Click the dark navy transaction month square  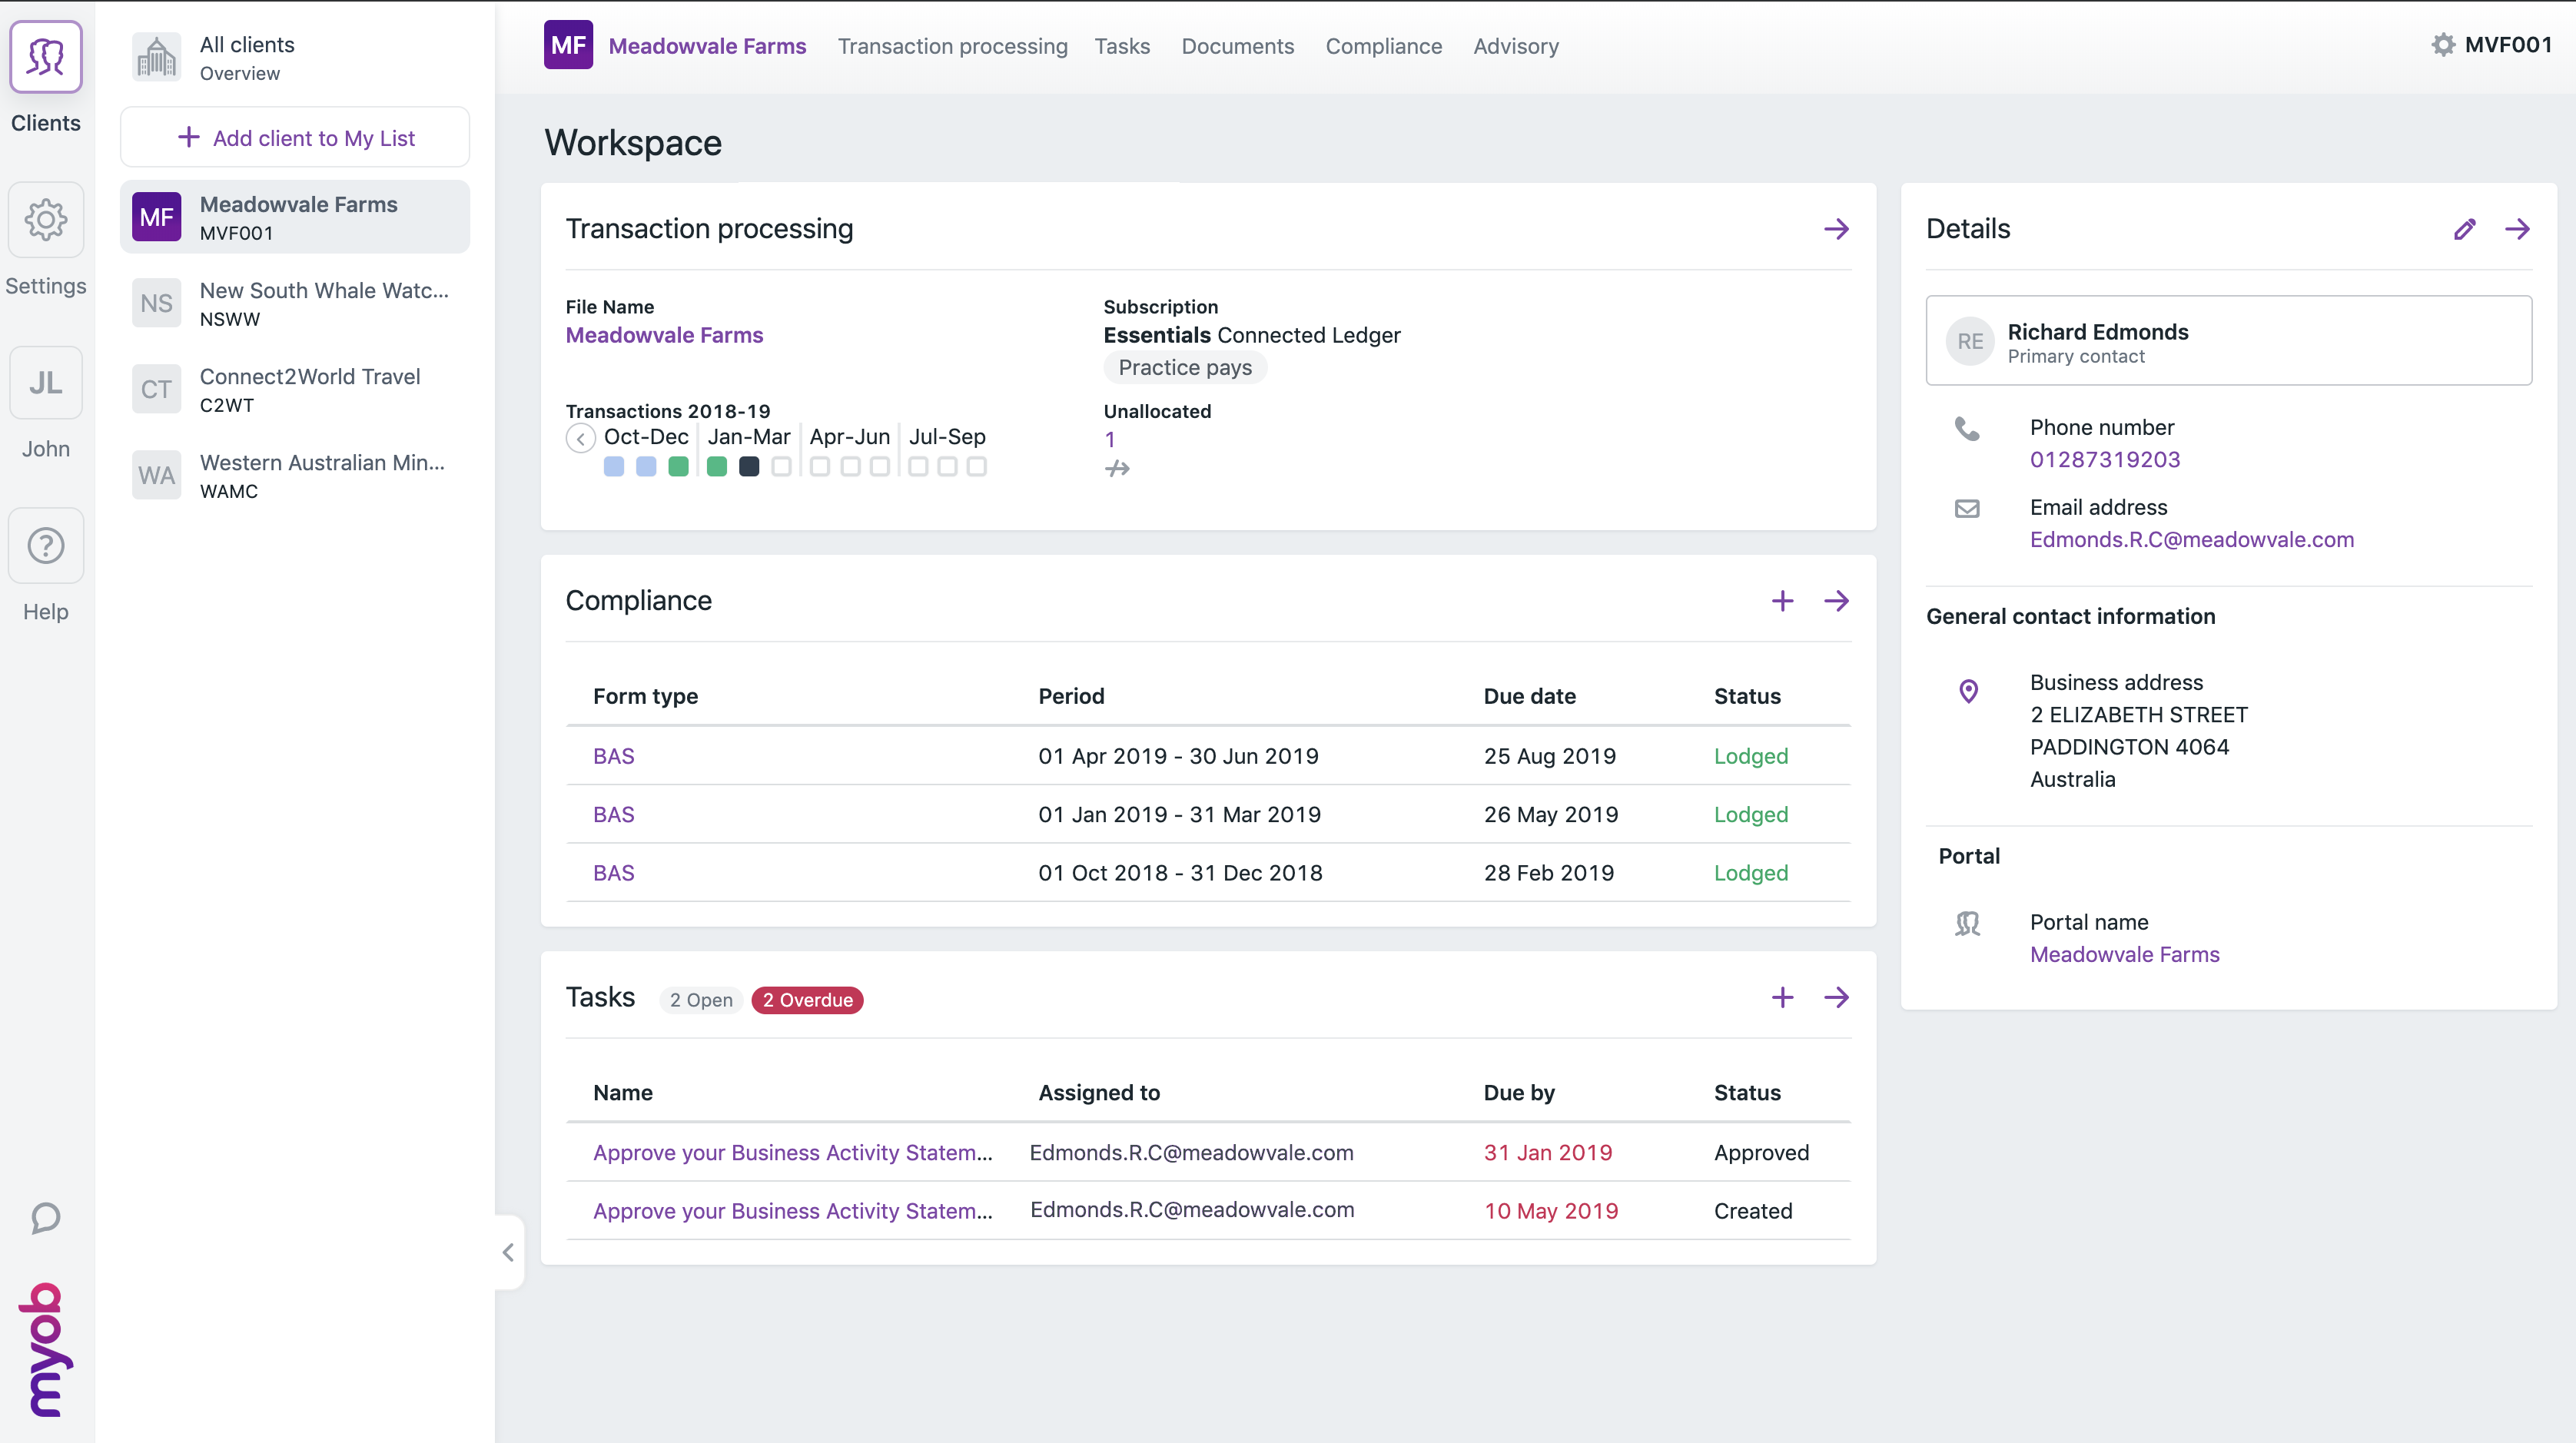[749, 467]
